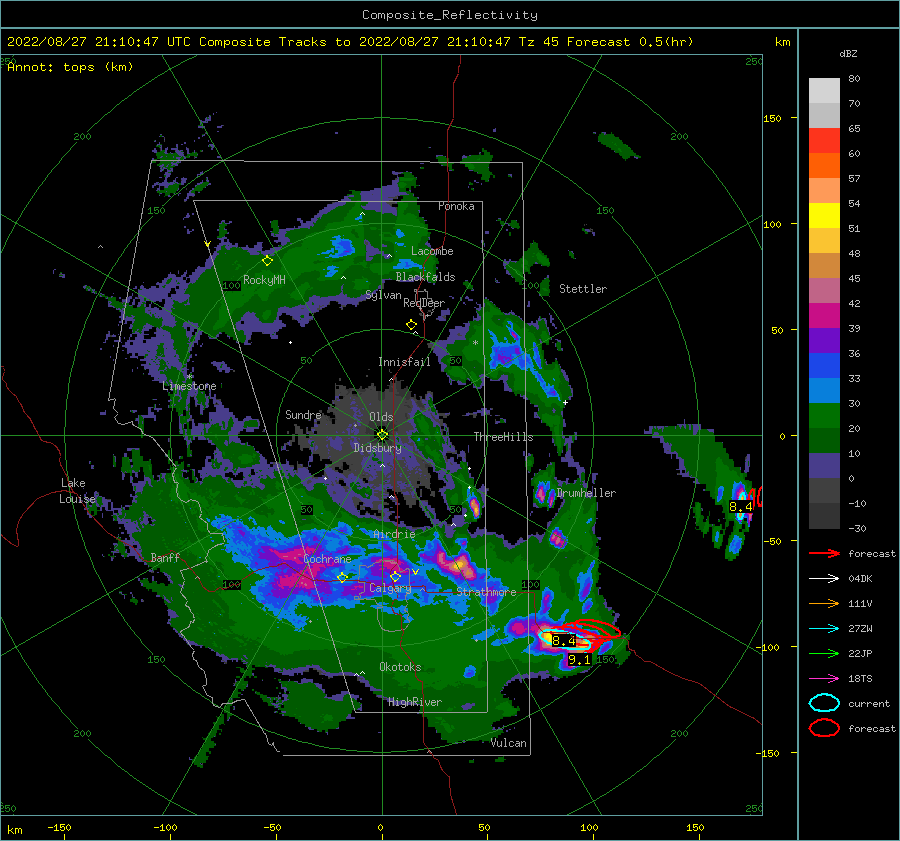Click the yellow diamond marker above Calgary
The image size is (900, 841).
(395, 576)
